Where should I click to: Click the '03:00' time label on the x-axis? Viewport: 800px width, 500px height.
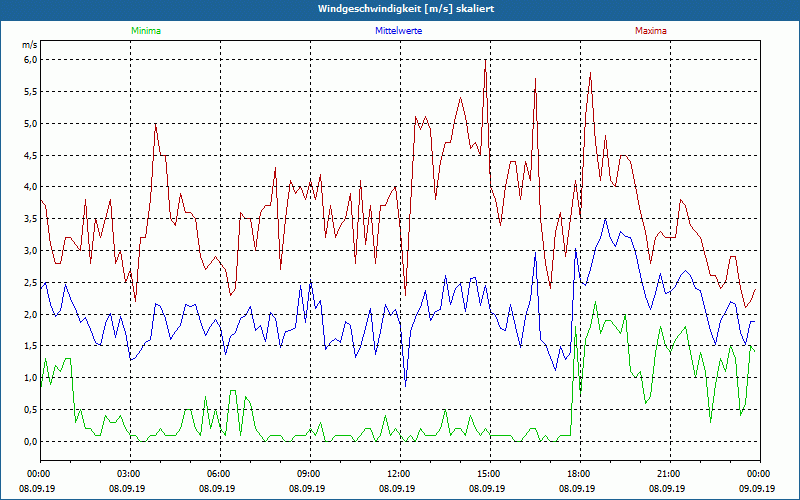pos(130,474)
